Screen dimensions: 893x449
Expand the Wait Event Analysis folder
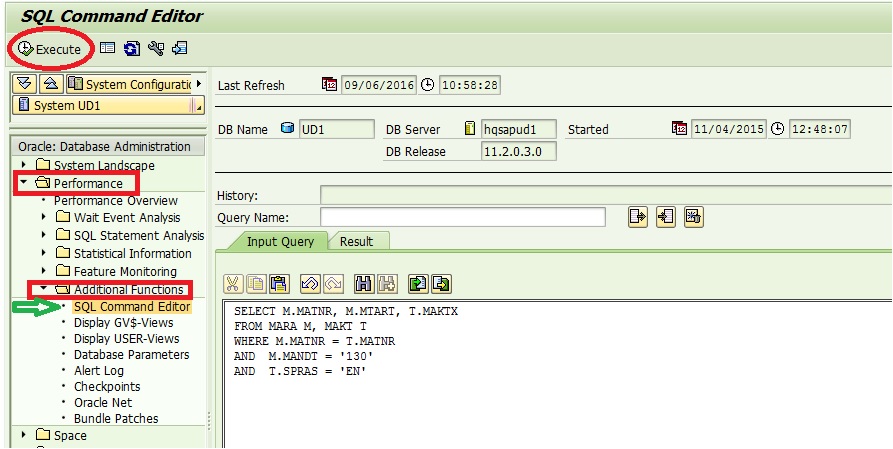[x=44, y=217]
